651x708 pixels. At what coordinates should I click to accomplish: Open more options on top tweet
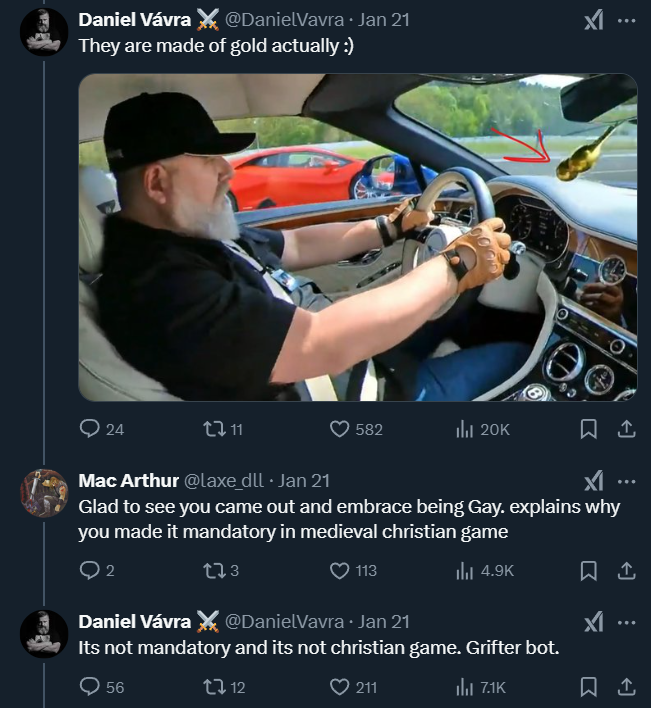[x=627, y=19]
